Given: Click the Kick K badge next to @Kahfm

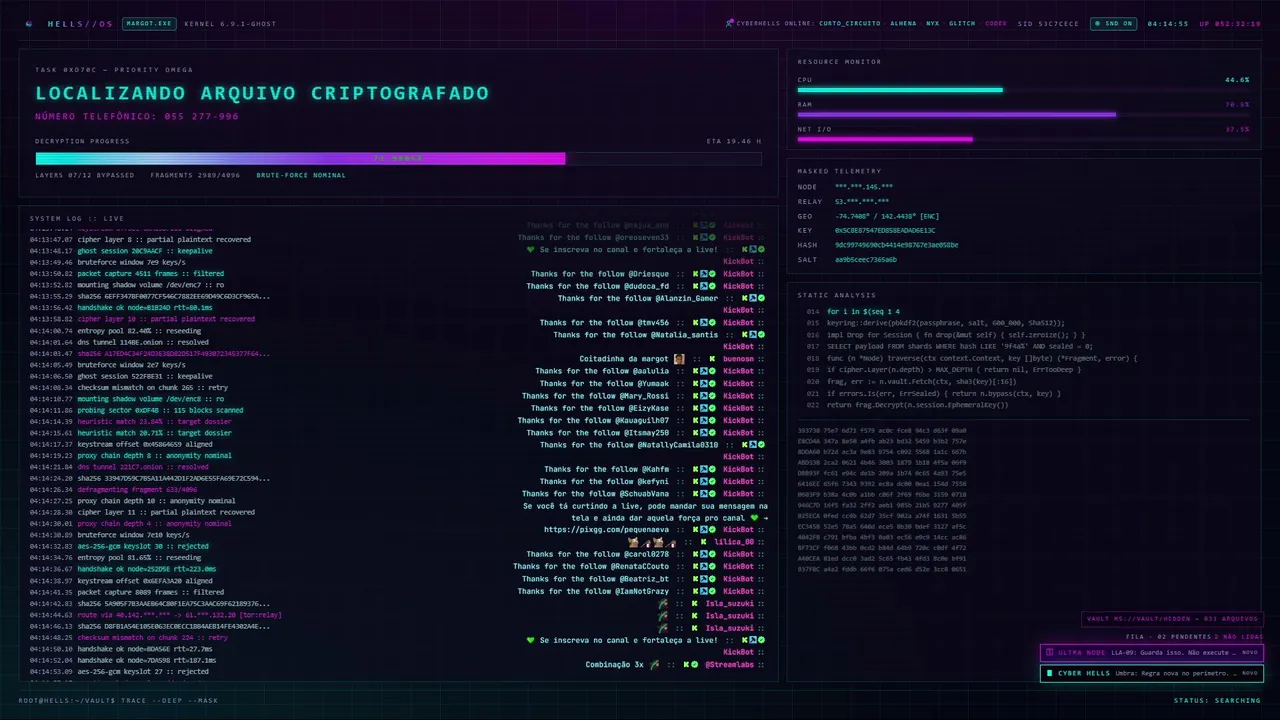Looking at the screenshot, I should pos(696,469).
